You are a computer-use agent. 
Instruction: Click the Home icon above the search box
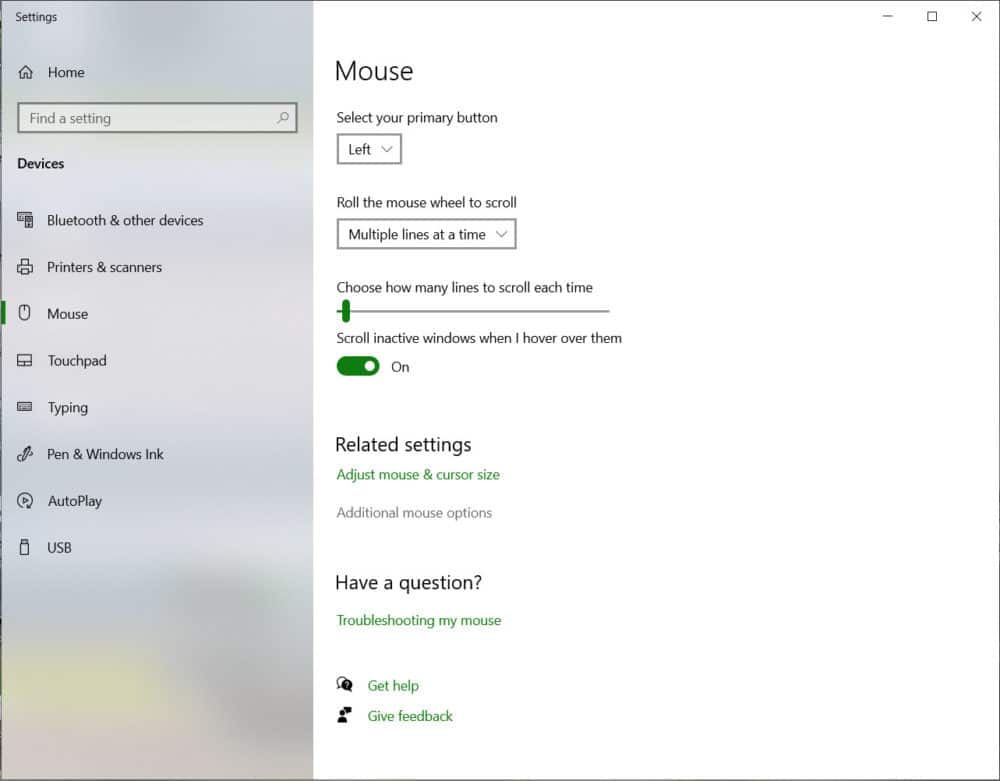coord(25,71)
